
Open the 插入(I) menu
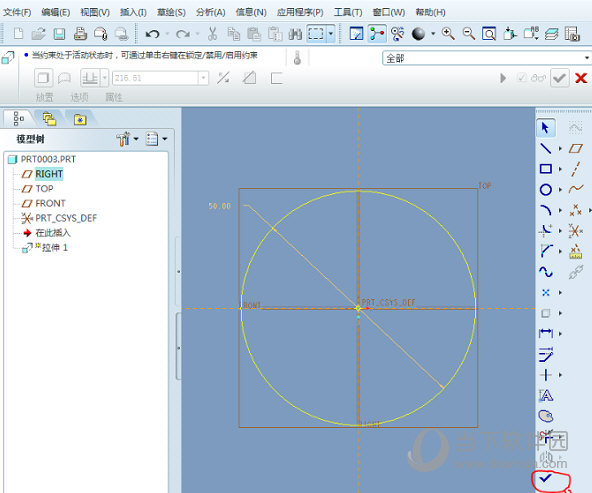pos(133,12)
